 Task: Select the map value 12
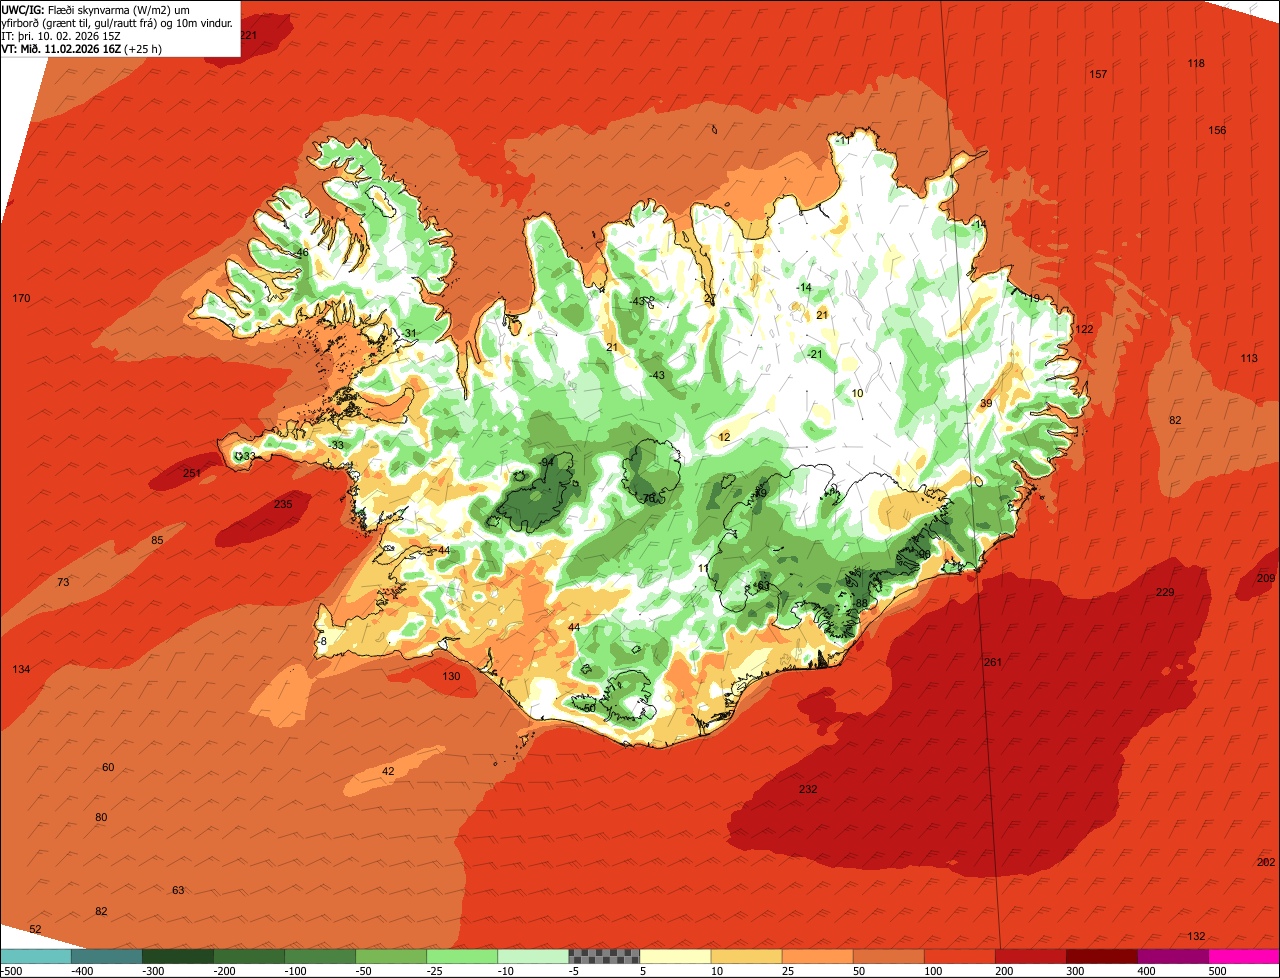click(724, 437)
